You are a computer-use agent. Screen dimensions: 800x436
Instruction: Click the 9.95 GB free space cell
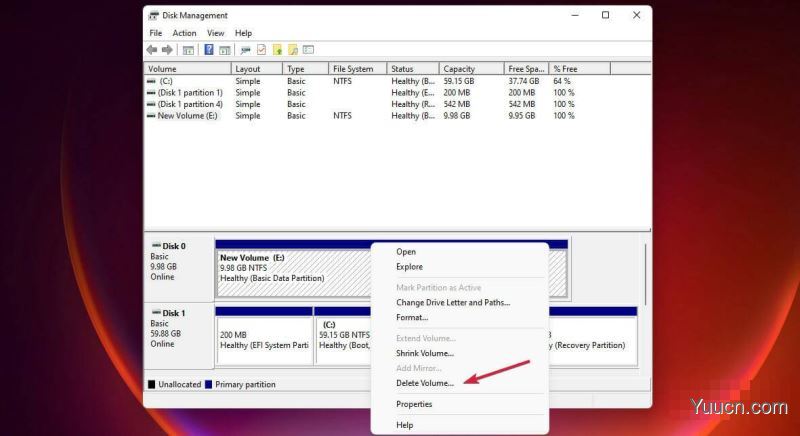pyautogui.click(x=521, y=116)
